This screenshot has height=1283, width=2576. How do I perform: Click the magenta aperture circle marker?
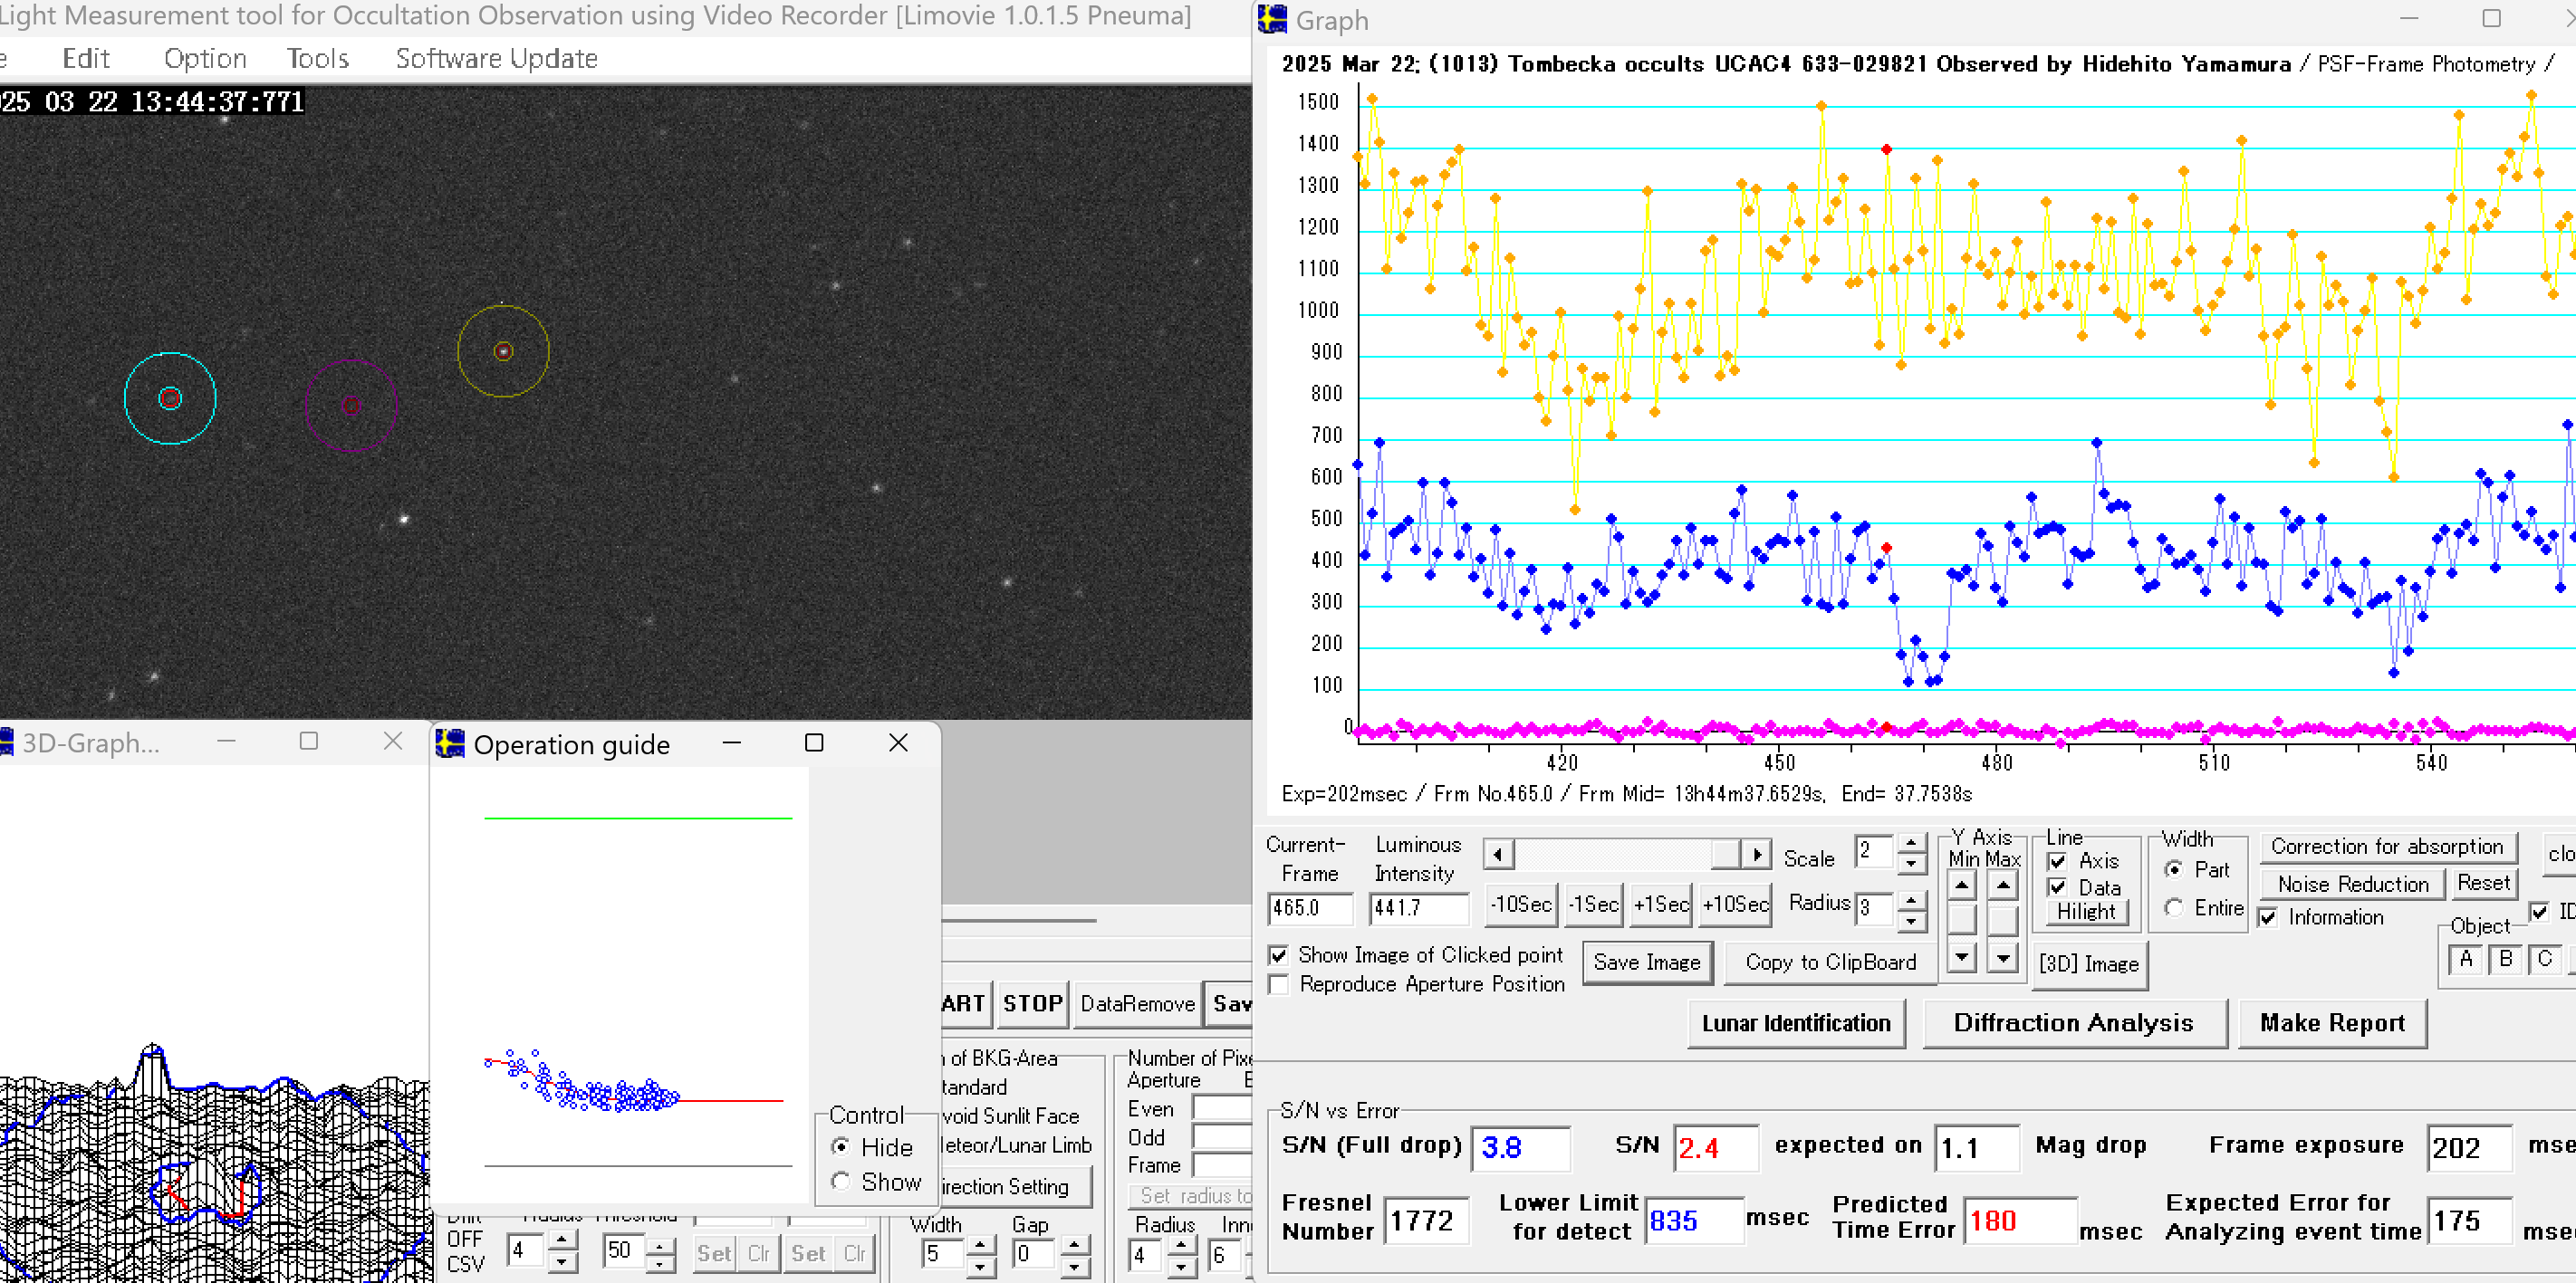coord(351,405)
